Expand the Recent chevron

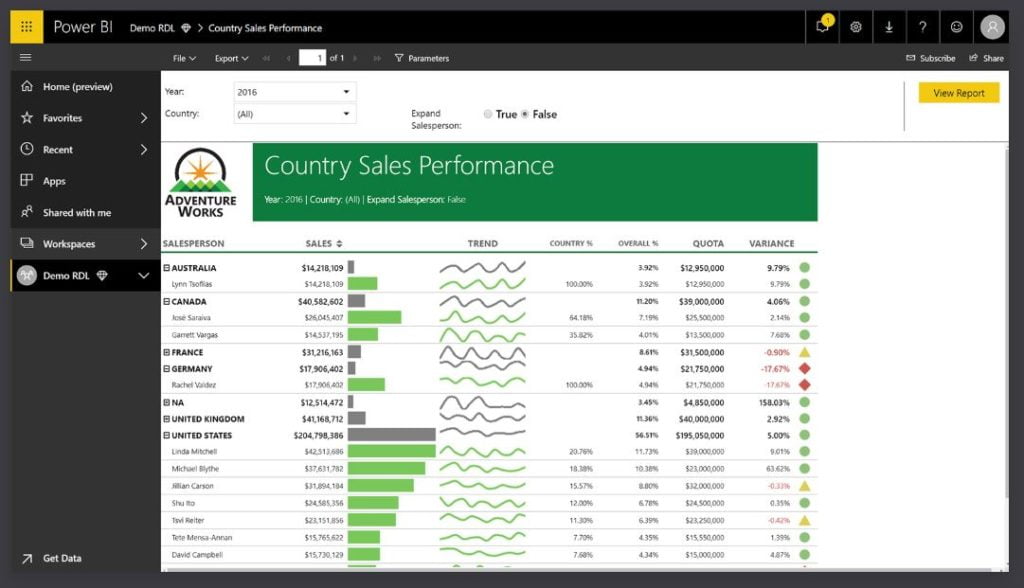tap(144, 149)
